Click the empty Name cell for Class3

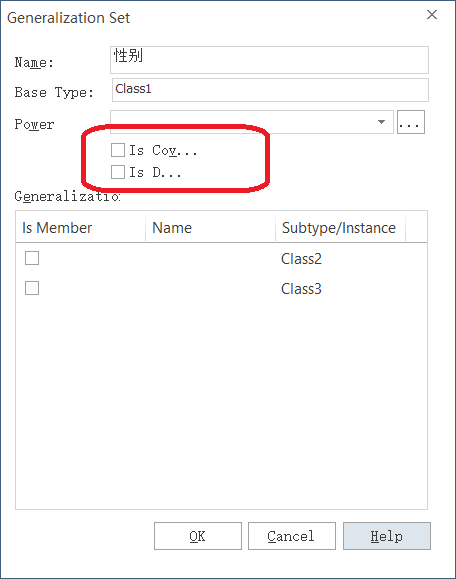[210, 288]
